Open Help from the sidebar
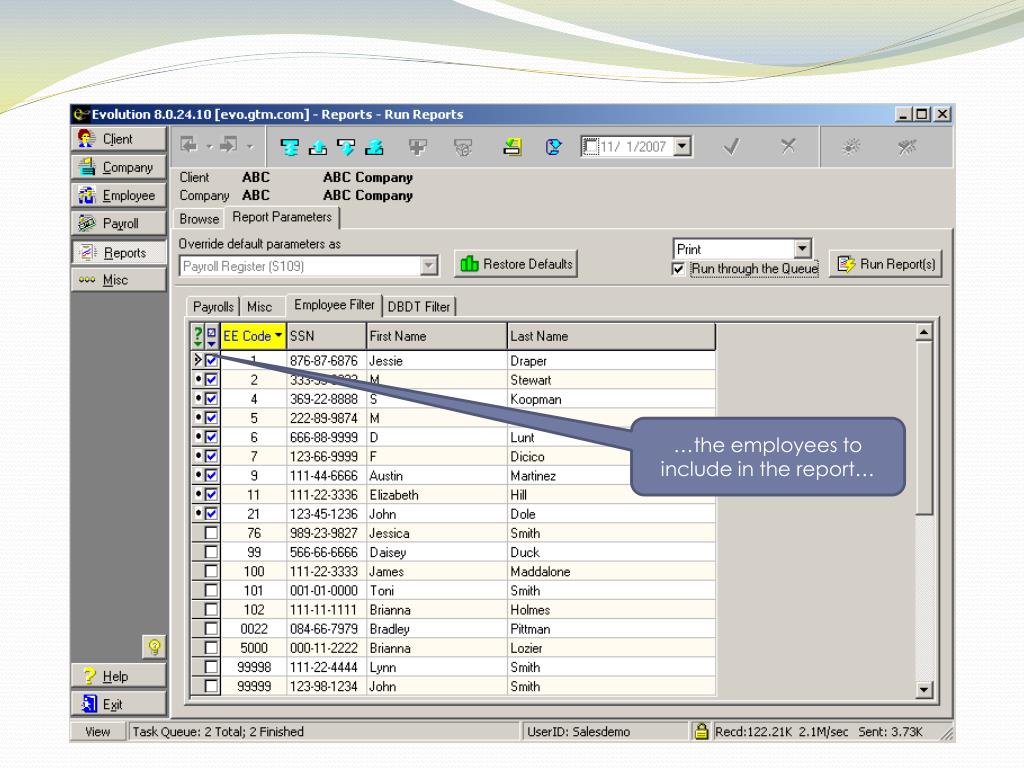Image resolution: width=1024 pixels, height=768 pixels. [119, 676]
